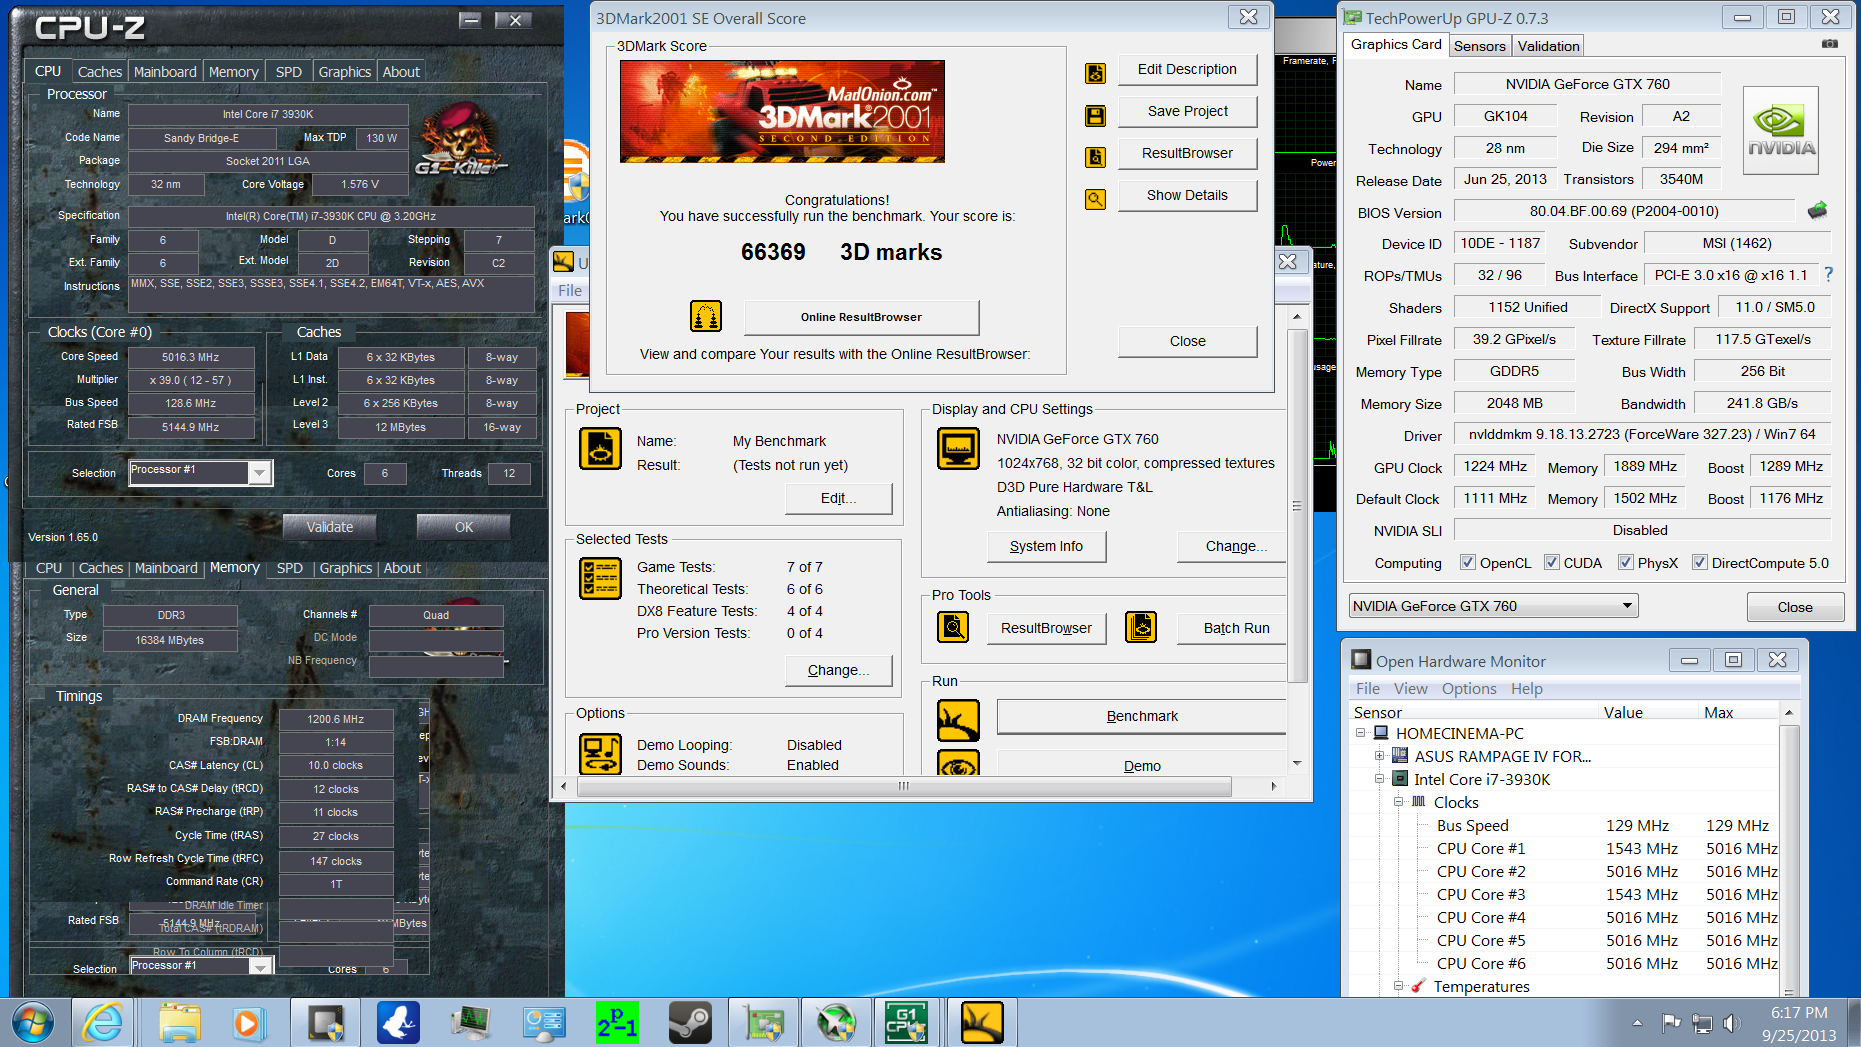The width and height of the screenshot is (1861, 1047).
Task: Click the Benchmark run icon
Action: click(958, 720)
